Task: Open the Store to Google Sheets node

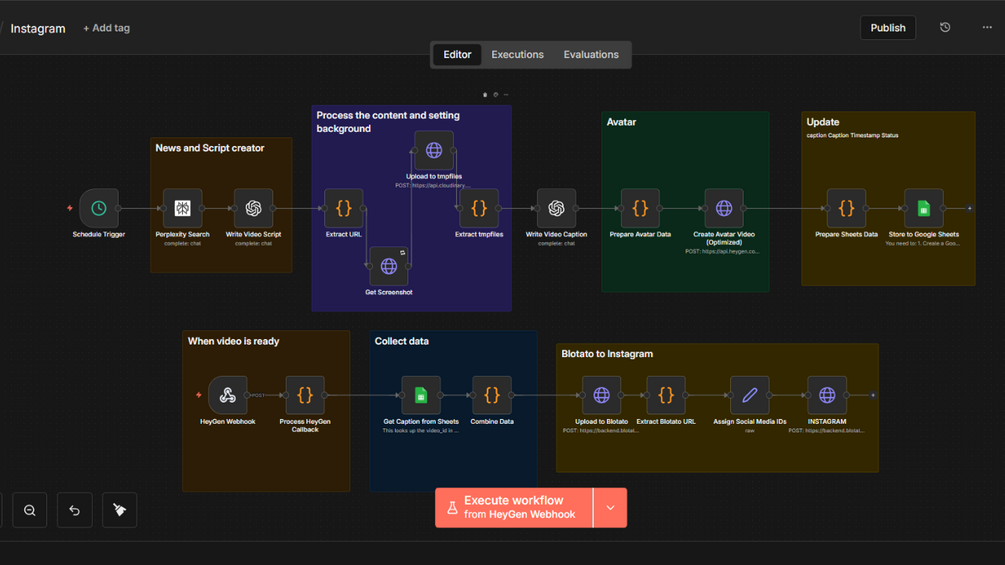Action: tap(924, 208)
